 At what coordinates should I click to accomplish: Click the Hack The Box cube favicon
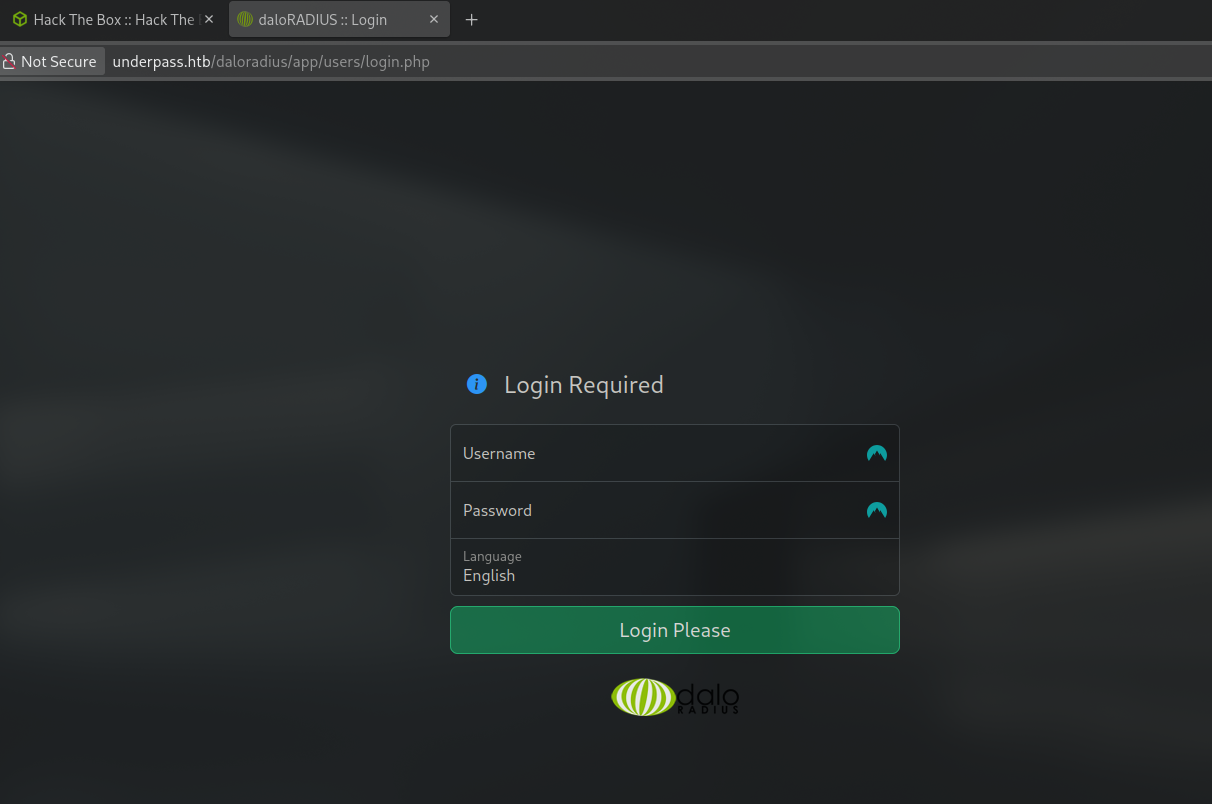[20, 20]
